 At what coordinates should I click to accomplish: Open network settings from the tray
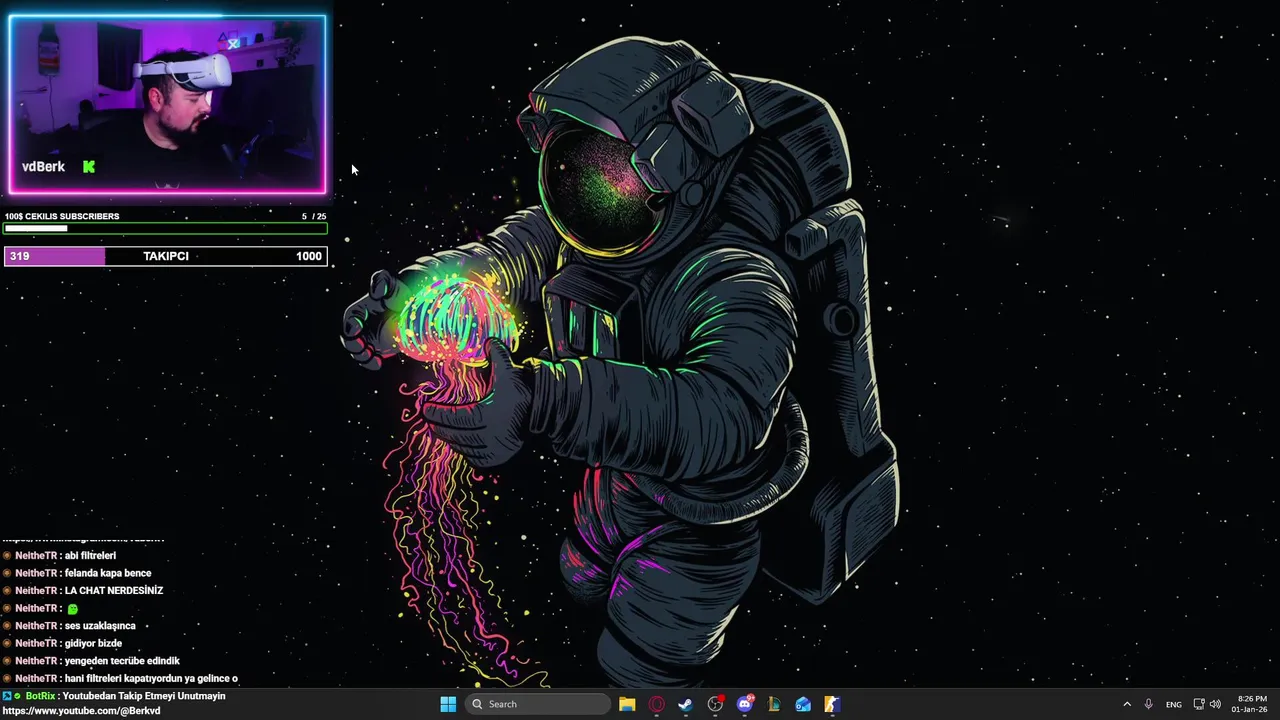tap(1199, 704)
